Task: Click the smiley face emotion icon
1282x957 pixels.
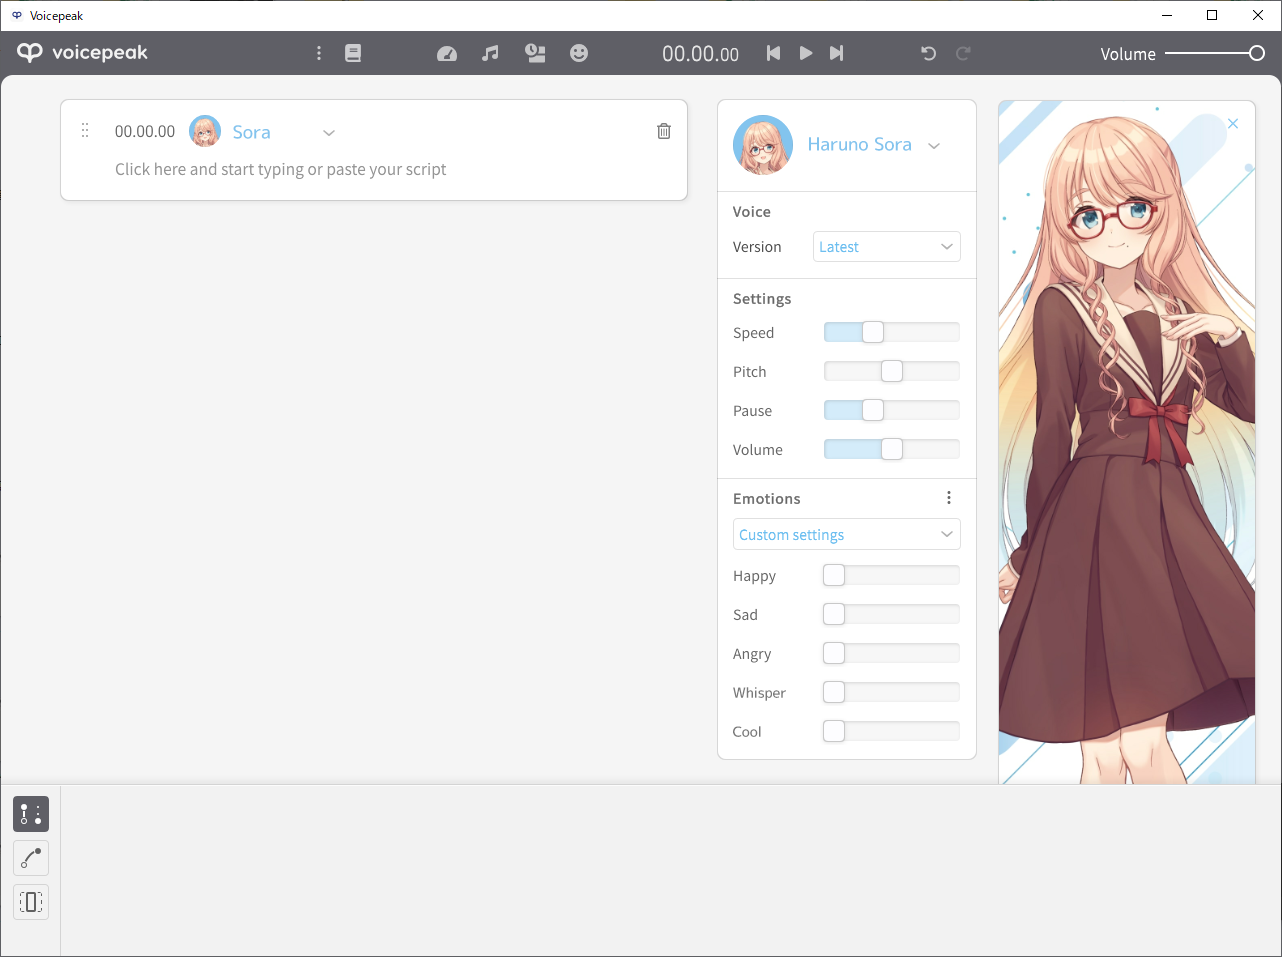Action: click(579, 53)
